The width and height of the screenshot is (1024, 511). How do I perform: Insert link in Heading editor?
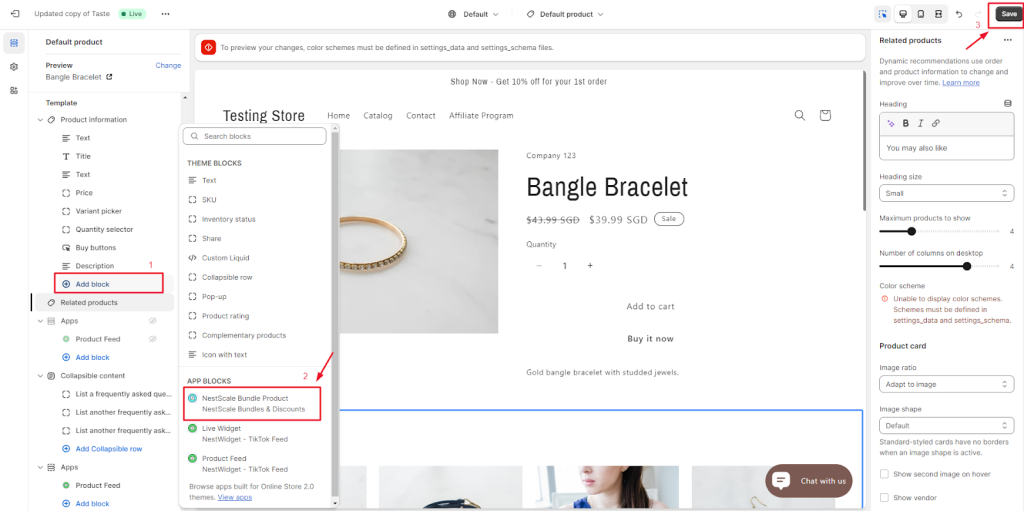tap(935, 123)
